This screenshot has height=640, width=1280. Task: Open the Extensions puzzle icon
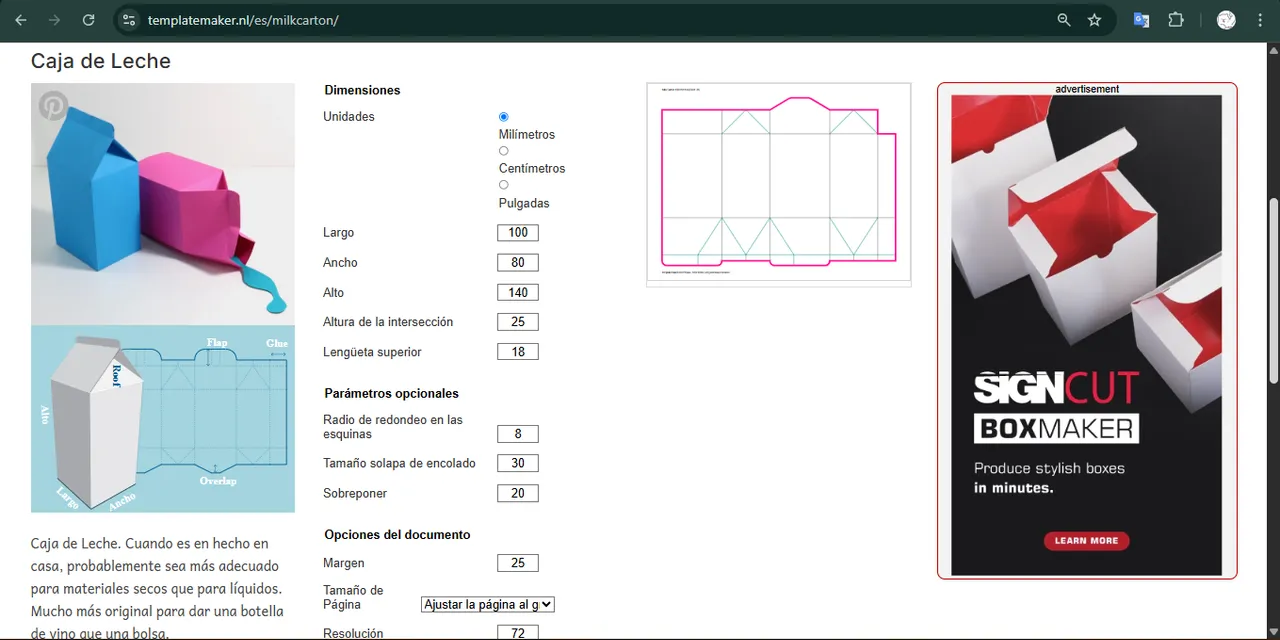1176,20
